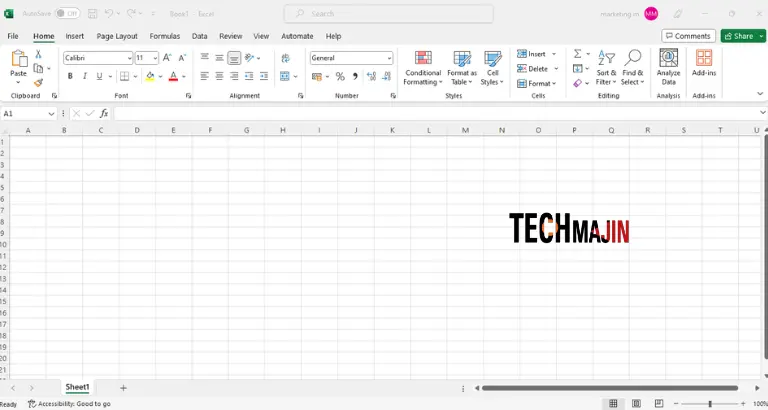This screenshot has height=410, width=768.
Task: Decrease font size with small A
Action: [182, 58]
